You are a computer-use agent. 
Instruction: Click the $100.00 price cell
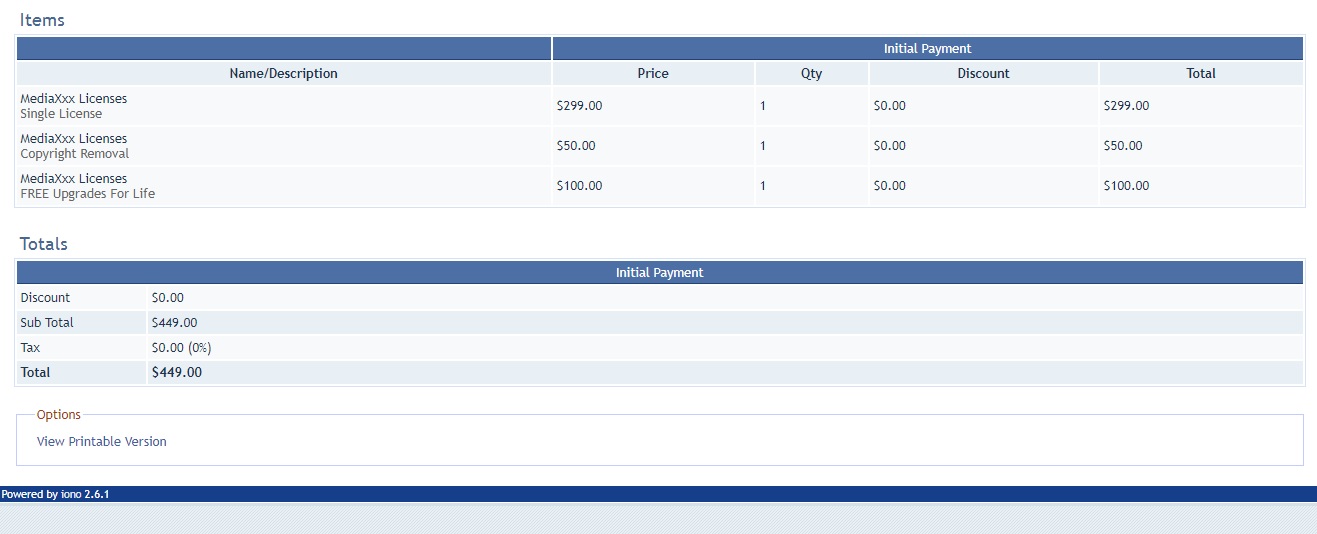(579, 186)
